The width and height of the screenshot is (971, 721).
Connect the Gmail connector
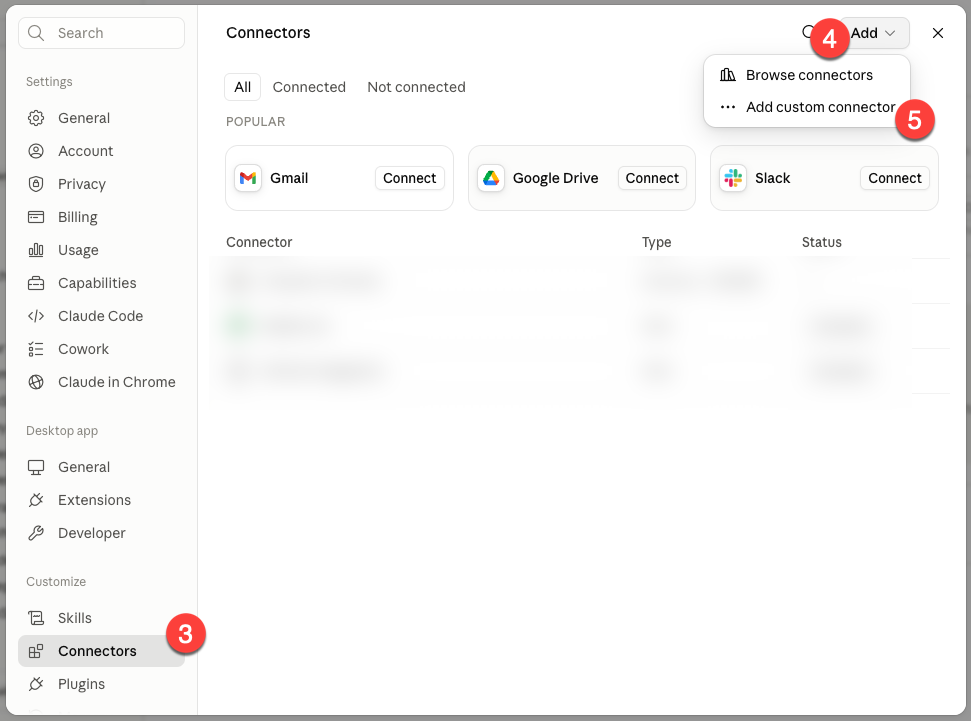pyautogui.click(x=409, y=178)
